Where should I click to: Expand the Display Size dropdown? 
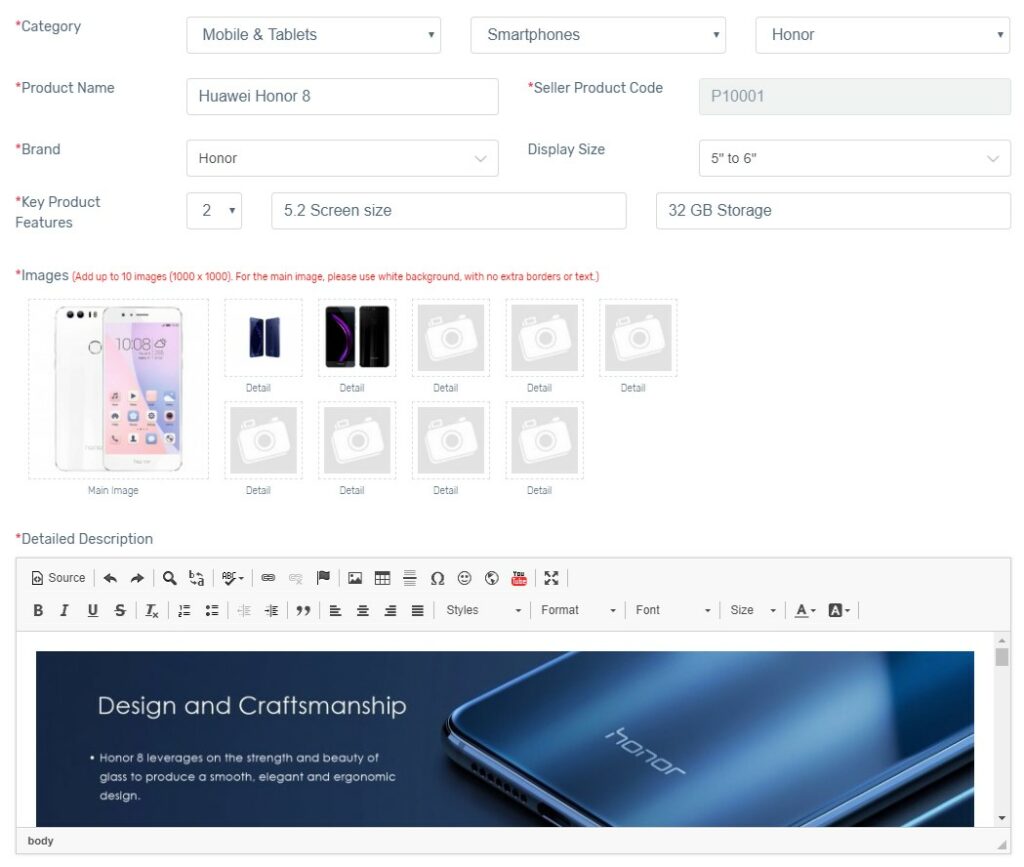855,158
